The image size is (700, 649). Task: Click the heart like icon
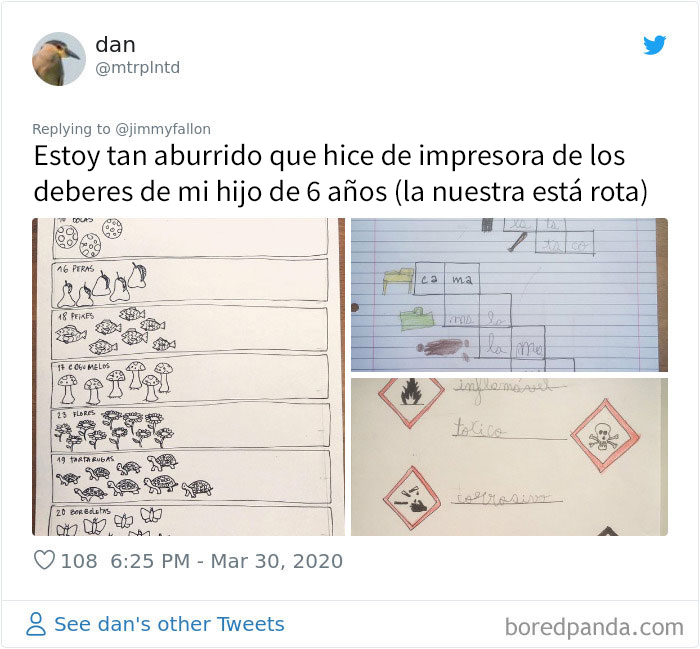tap(44, 560)
